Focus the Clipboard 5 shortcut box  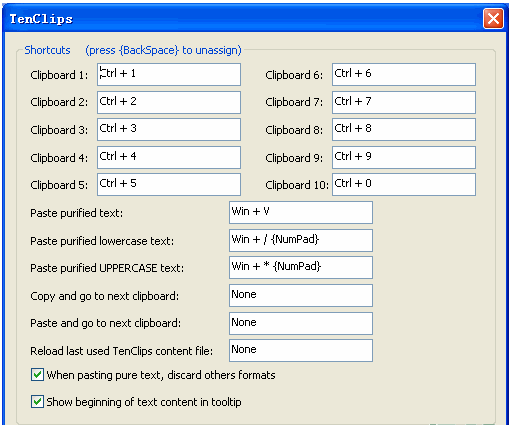coord(169,184)
